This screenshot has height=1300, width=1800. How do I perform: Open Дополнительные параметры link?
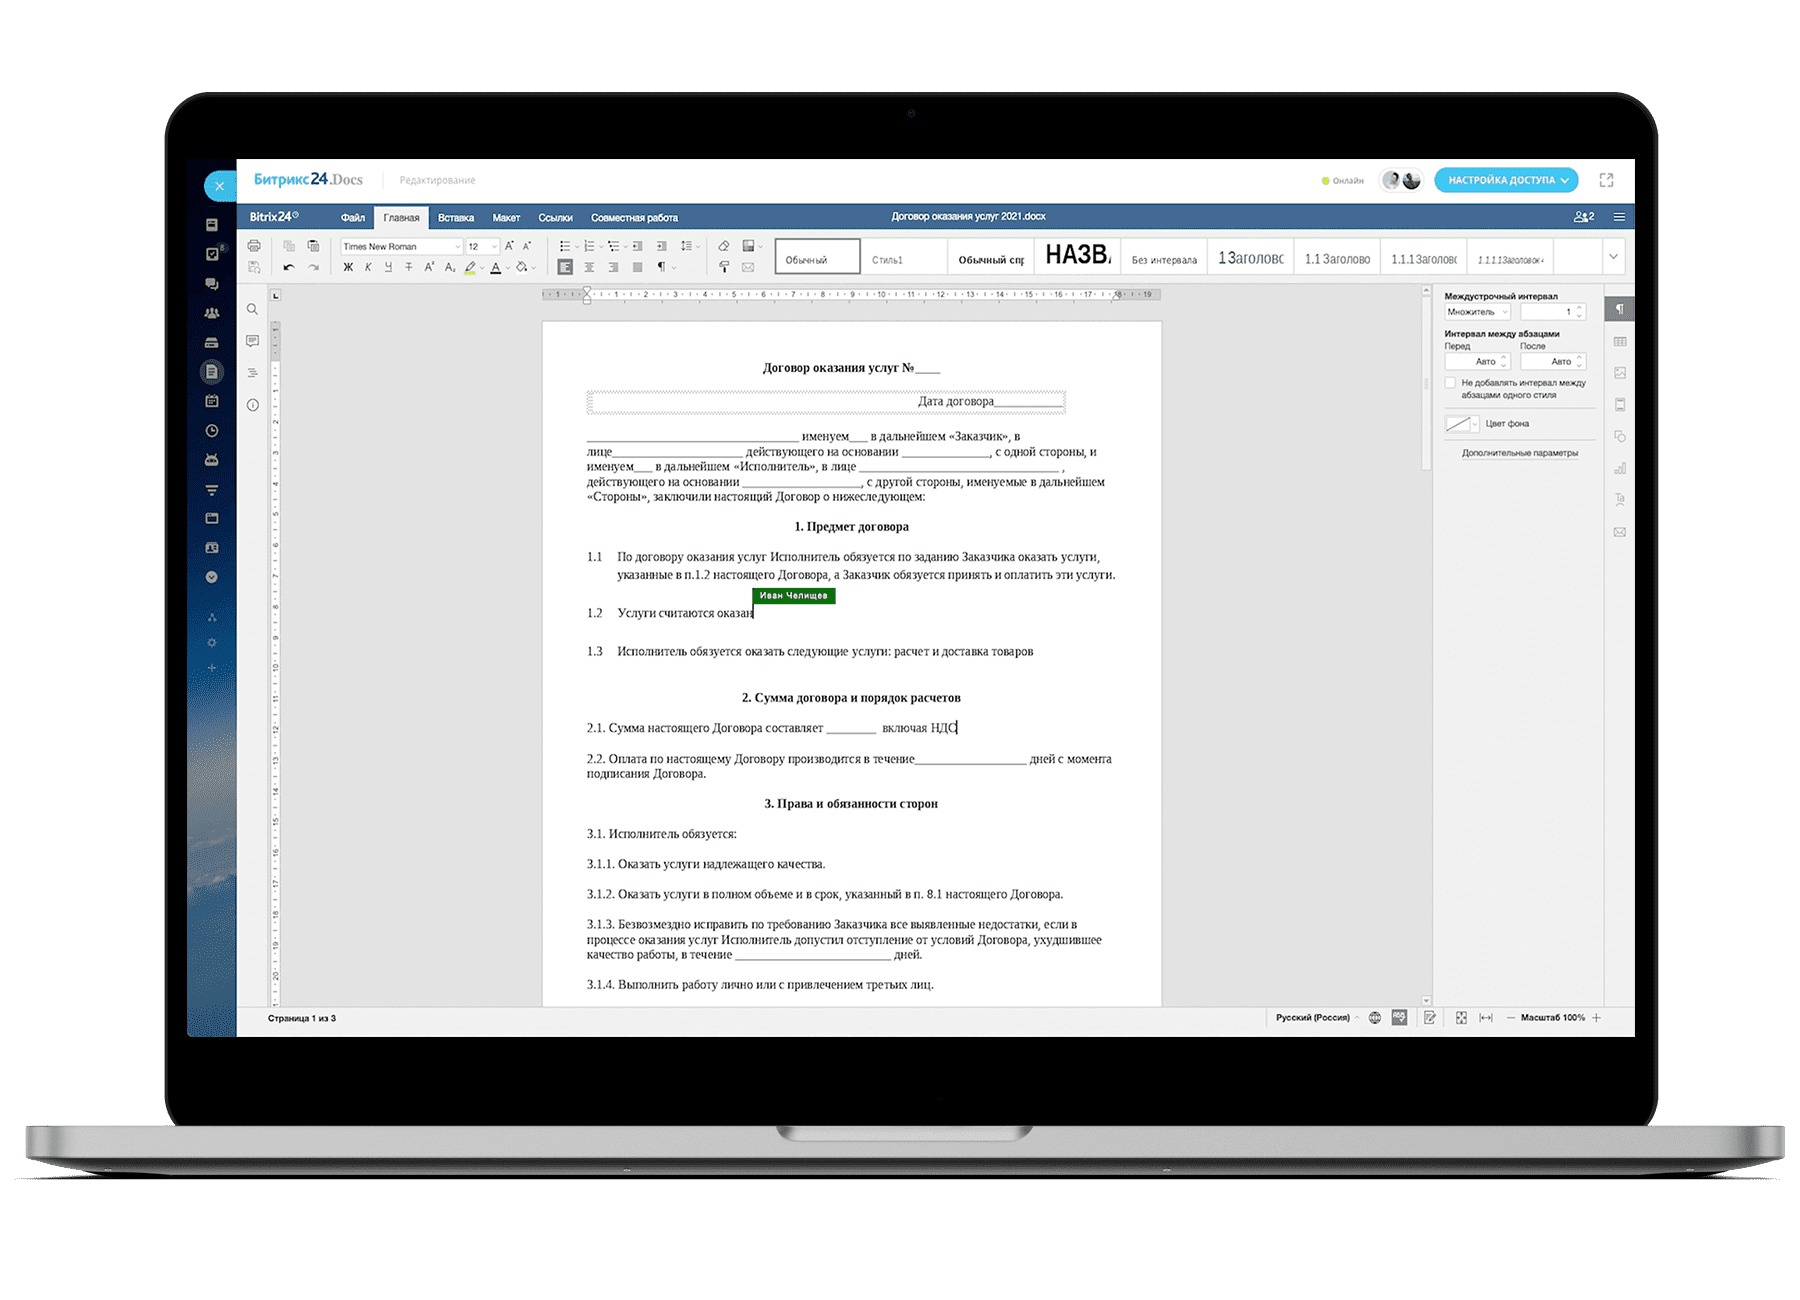click(x=1520, y=453)
